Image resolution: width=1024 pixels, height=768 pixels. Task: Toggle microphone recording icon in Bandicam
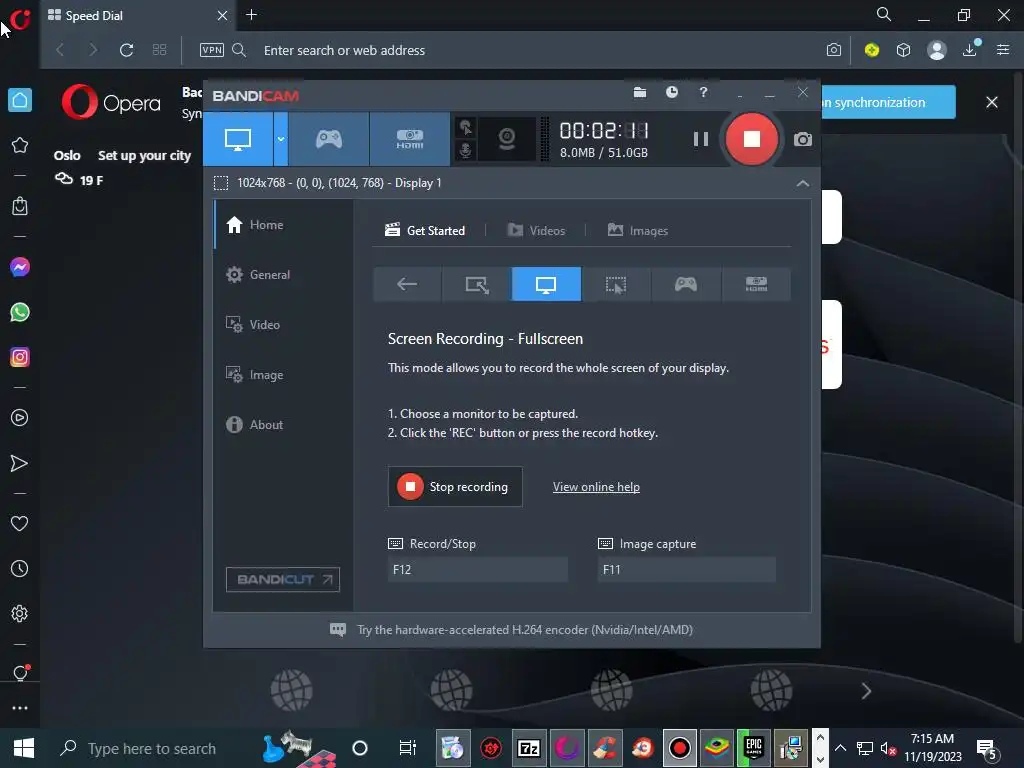point(465,150)
